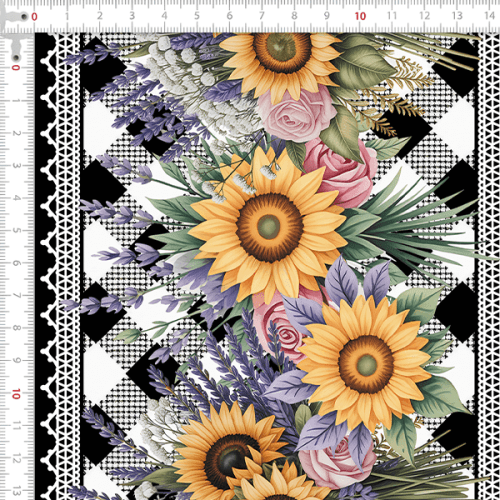The height and width of the screenshot is (500, 500).
Task: Select the number 12 on the vertical ruler
Action: point(16,459)
